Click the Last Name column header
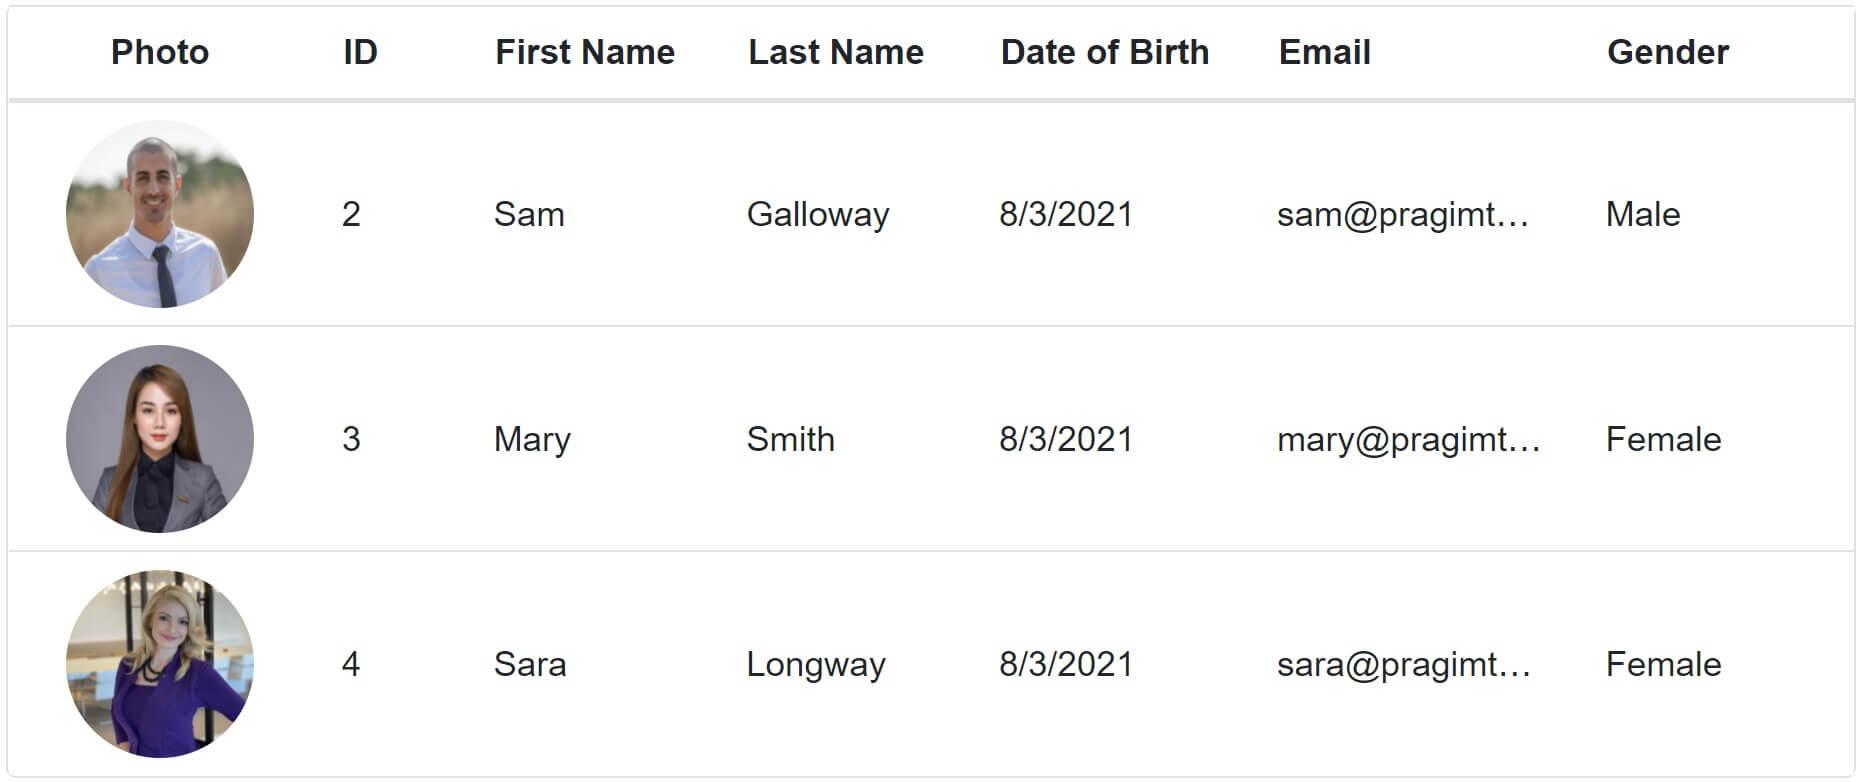Image resolution: width=1861 pixels, height=782 pixels. (x=836, y=52)
